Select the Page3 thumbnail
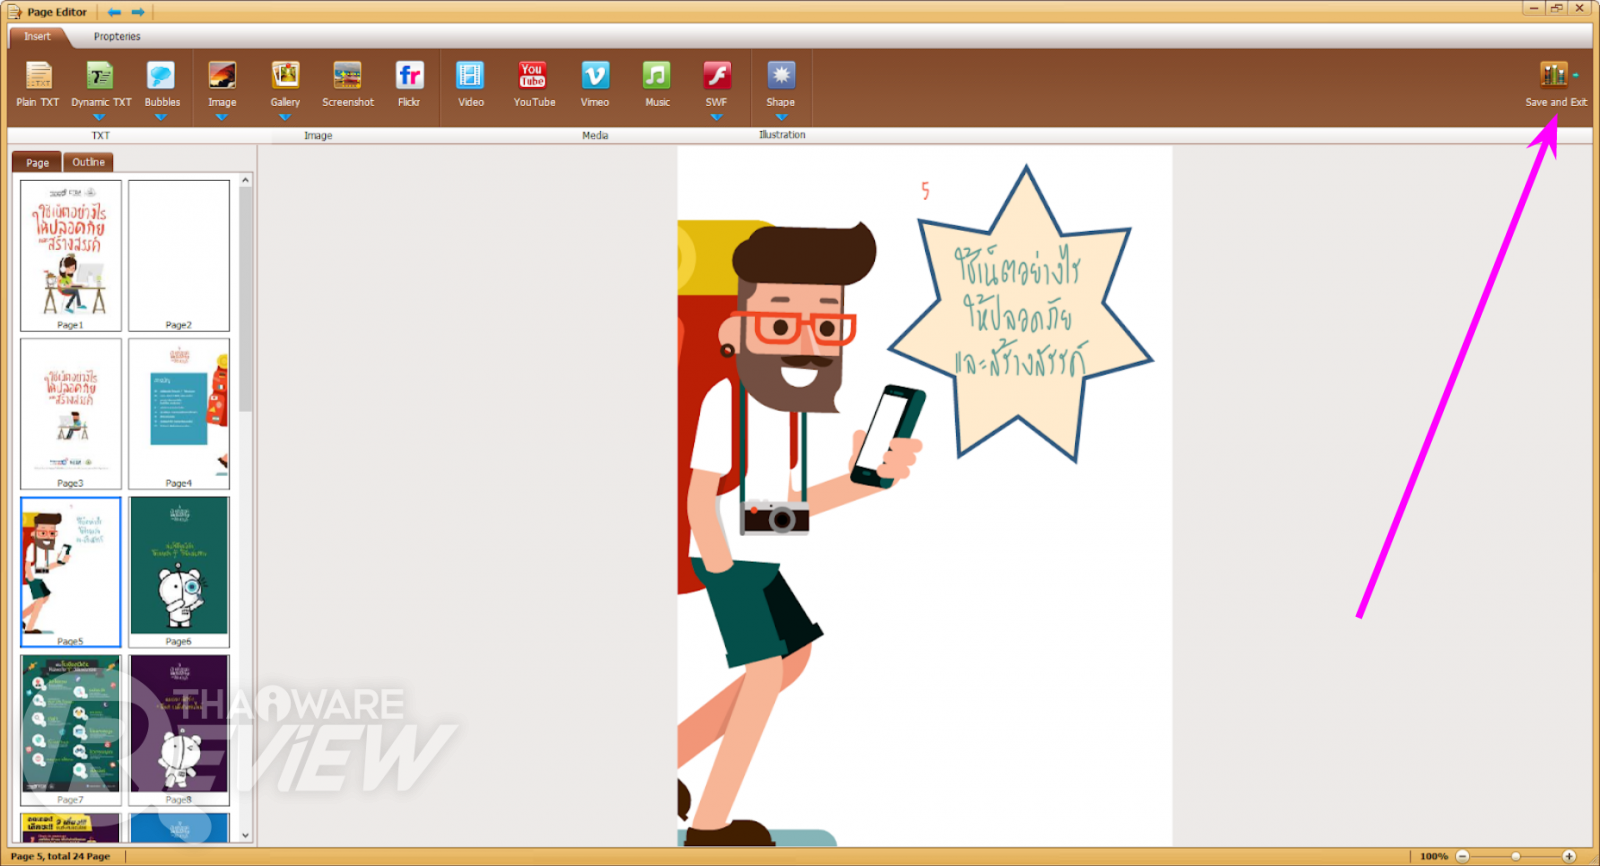 tap(71, 413)
